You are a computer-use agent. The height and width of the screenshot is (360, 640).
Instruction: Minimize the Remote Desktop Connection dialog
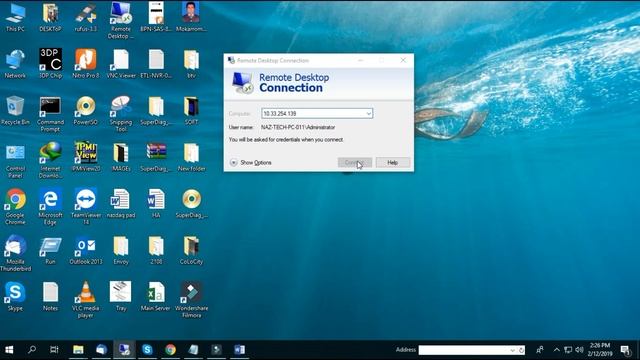(x=361, y=60)
